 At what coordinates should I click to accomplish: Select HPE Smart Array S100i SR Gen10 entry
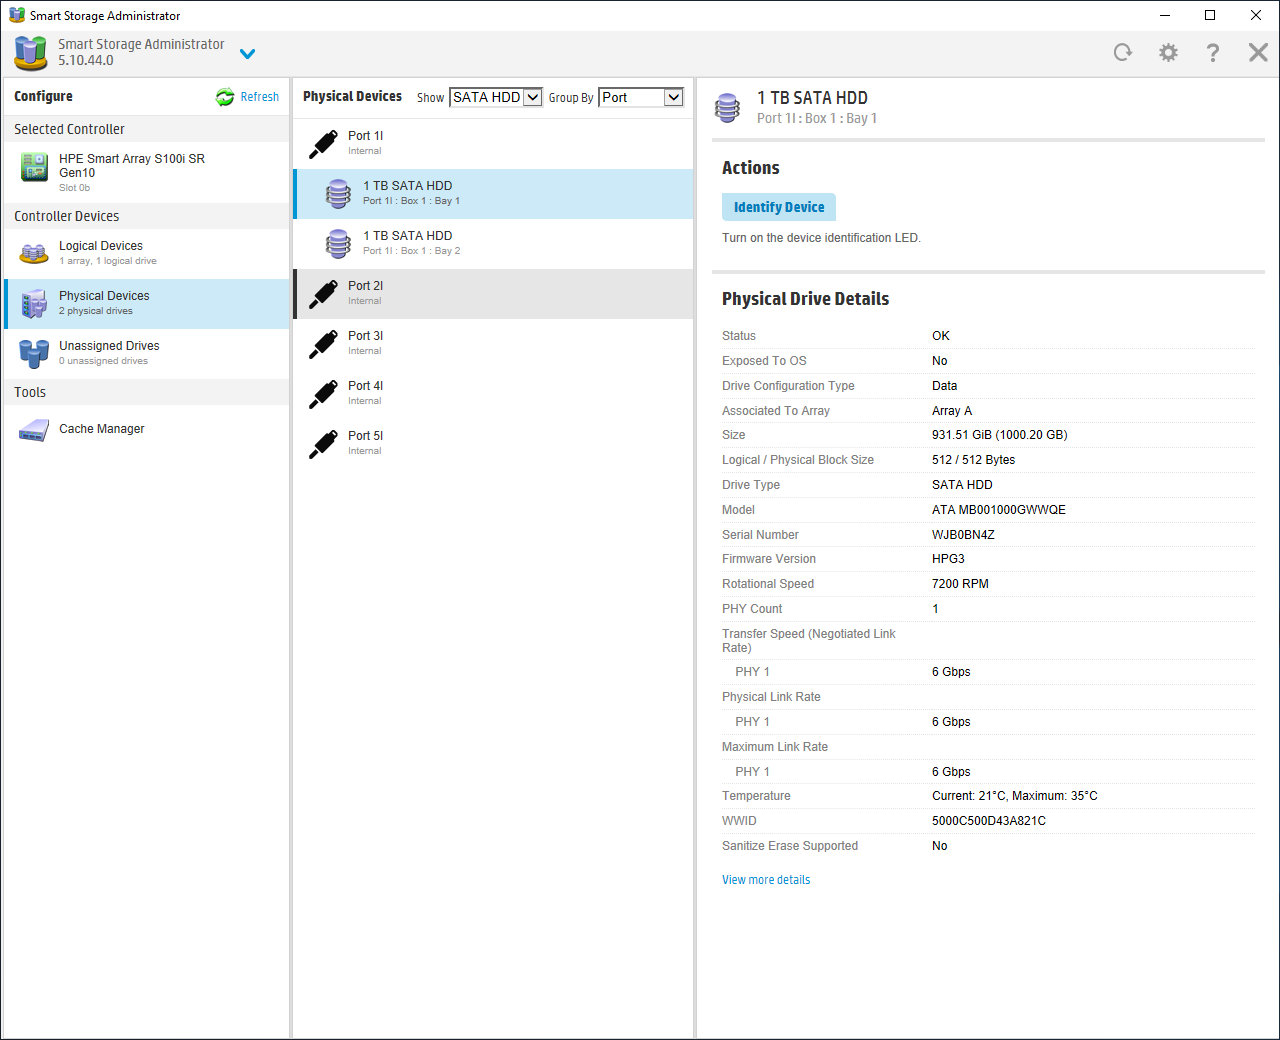coord(146,172)
